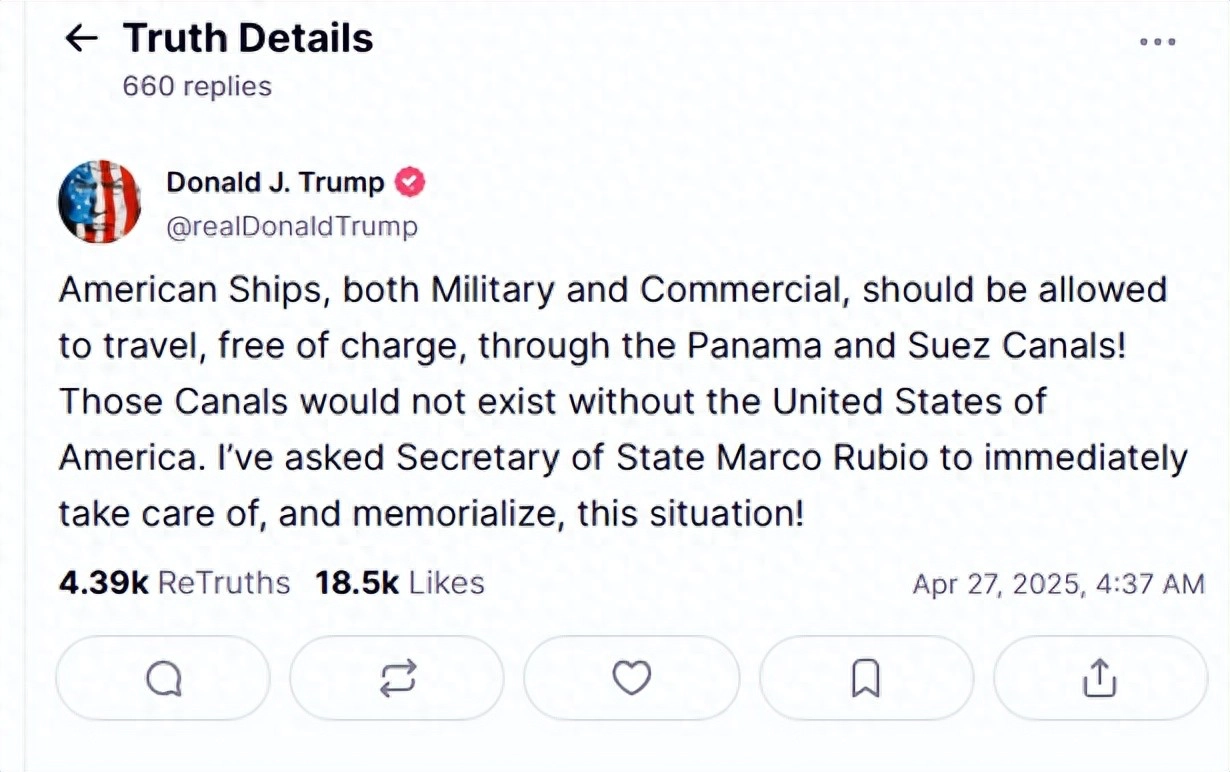
Task: Click the last line ending 'this situation!'
Action: (x=431, y=514)
